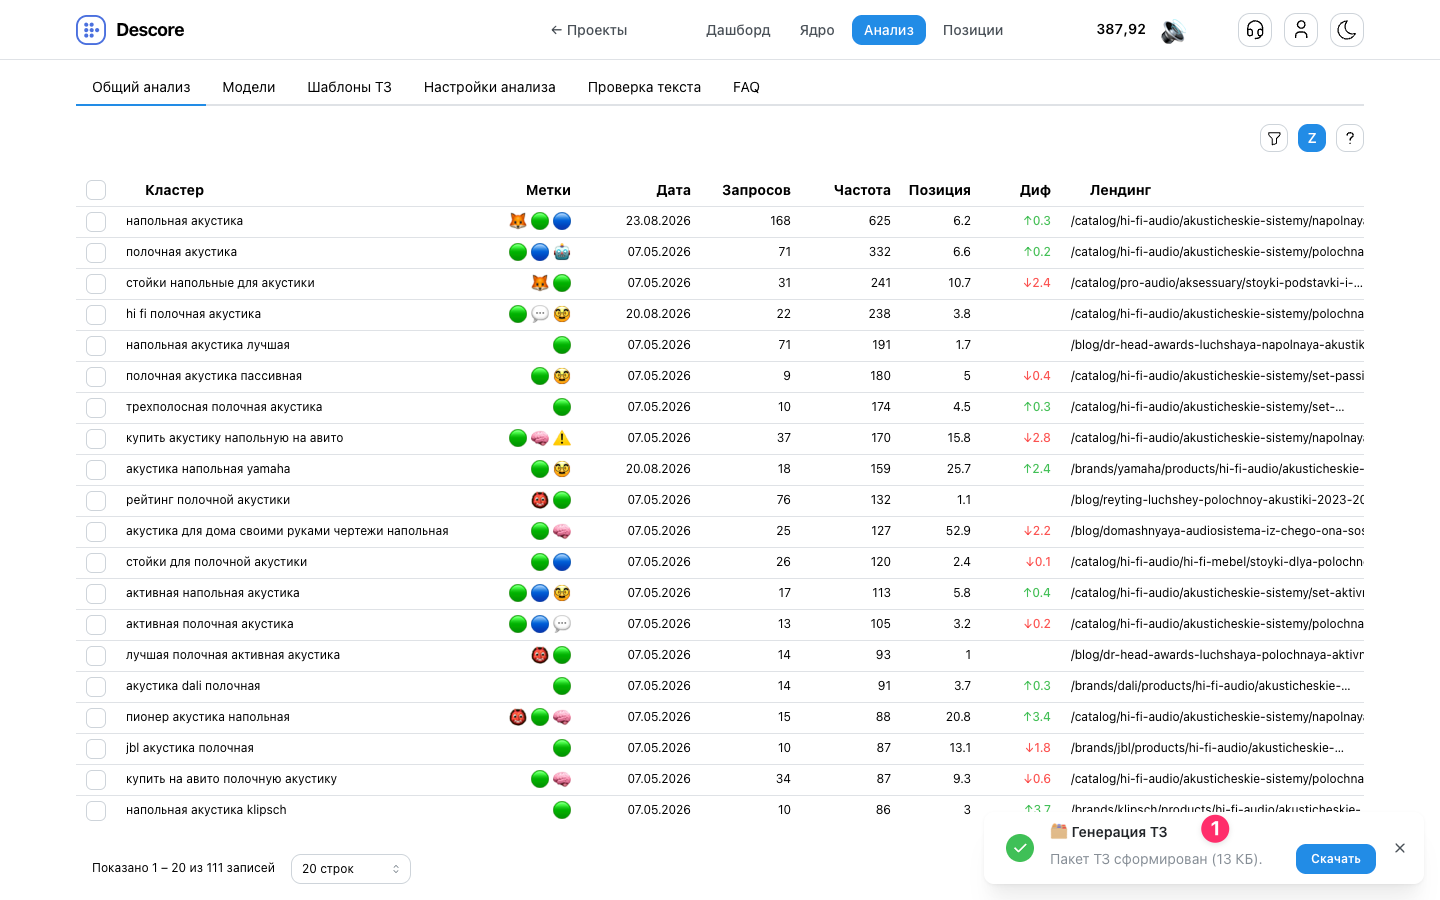Viewport: 1440px width, 900px height.
Task: Click the blue Z button
Action: tap(1312, 138)
